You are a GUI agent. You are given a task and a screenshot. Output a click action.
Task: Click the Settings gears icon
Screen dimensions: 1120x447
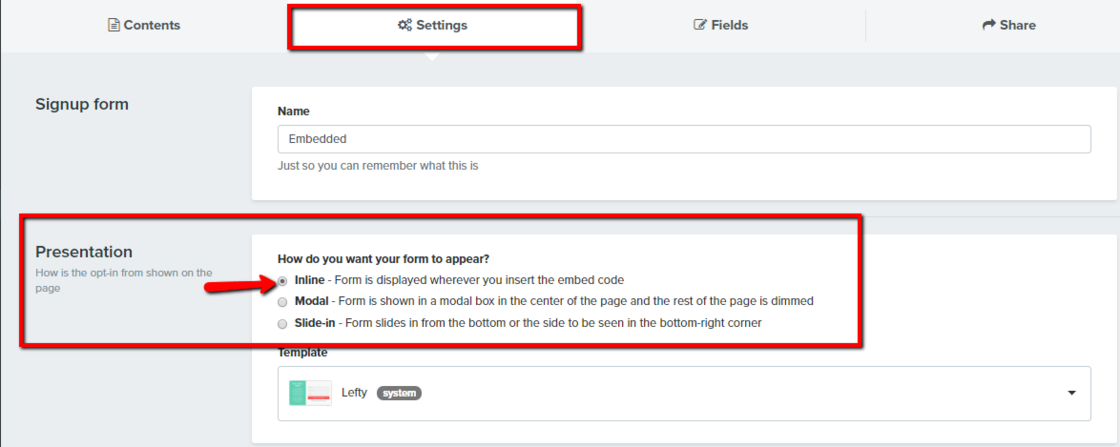(405, 25)
